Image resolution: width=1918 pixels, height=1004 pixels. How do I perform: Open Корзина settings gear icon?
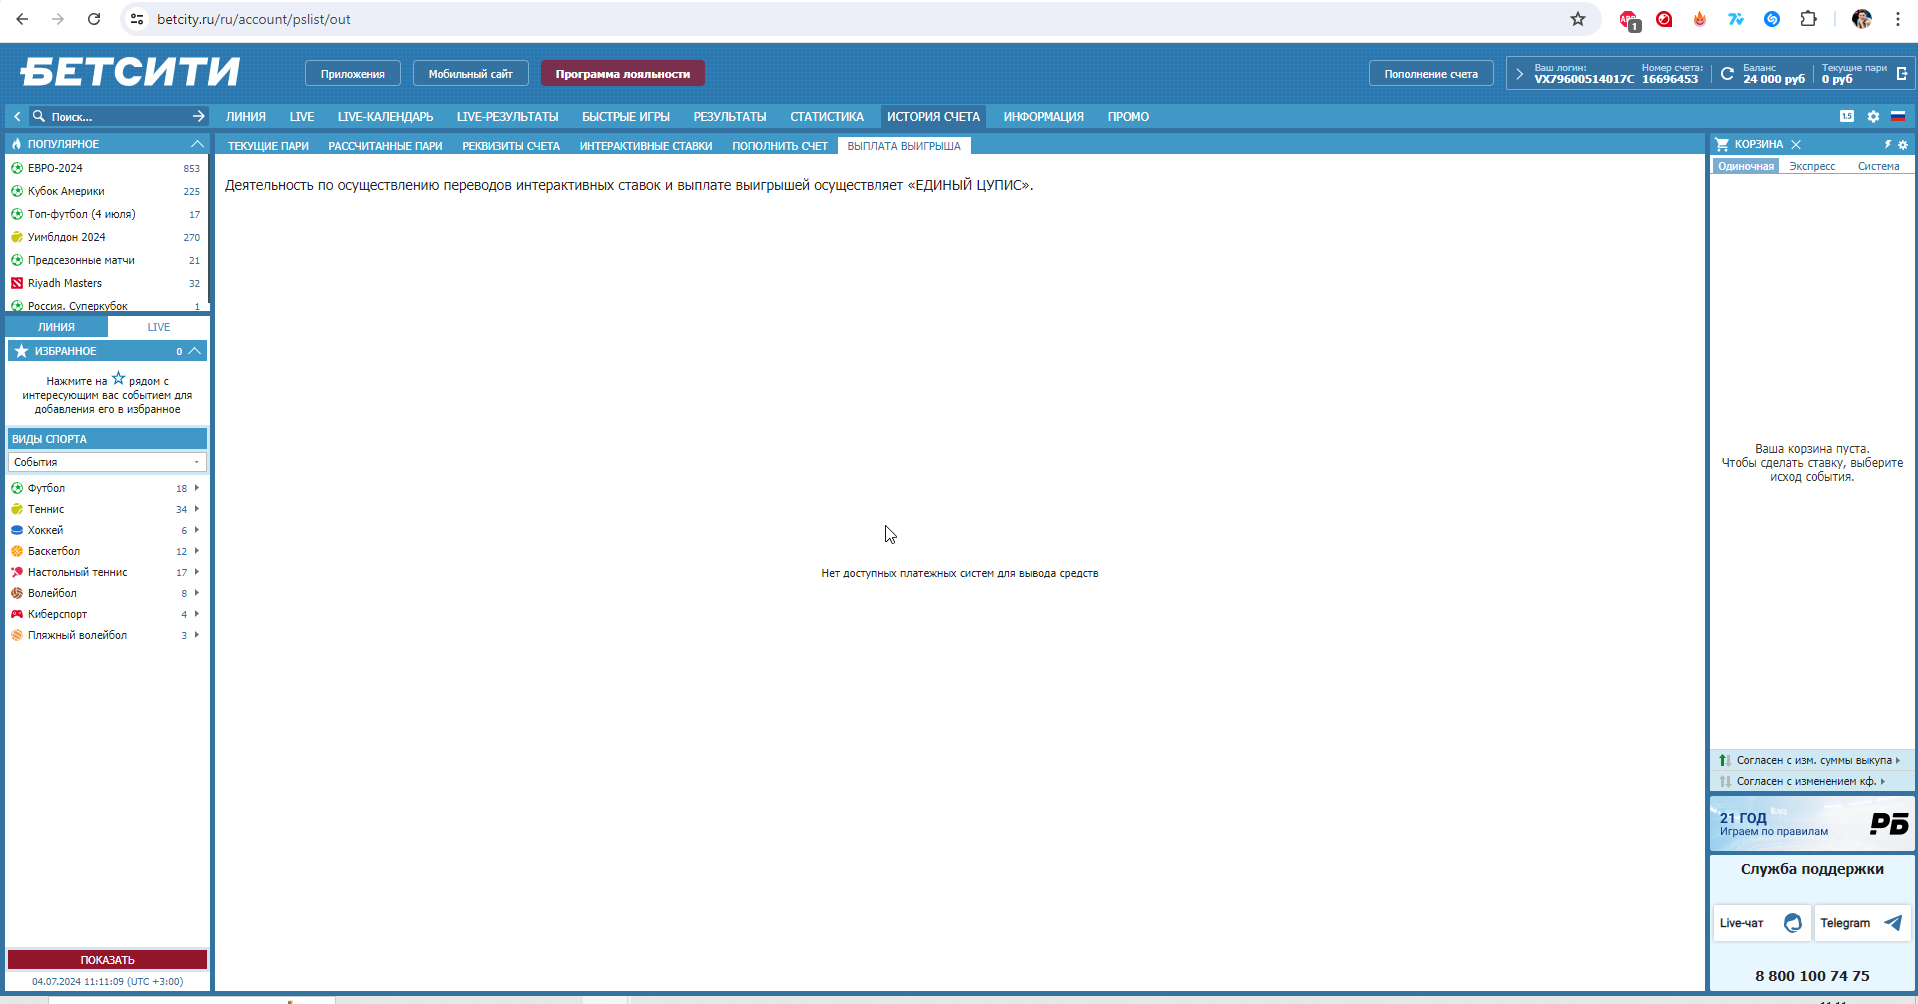coord(1903,145)
